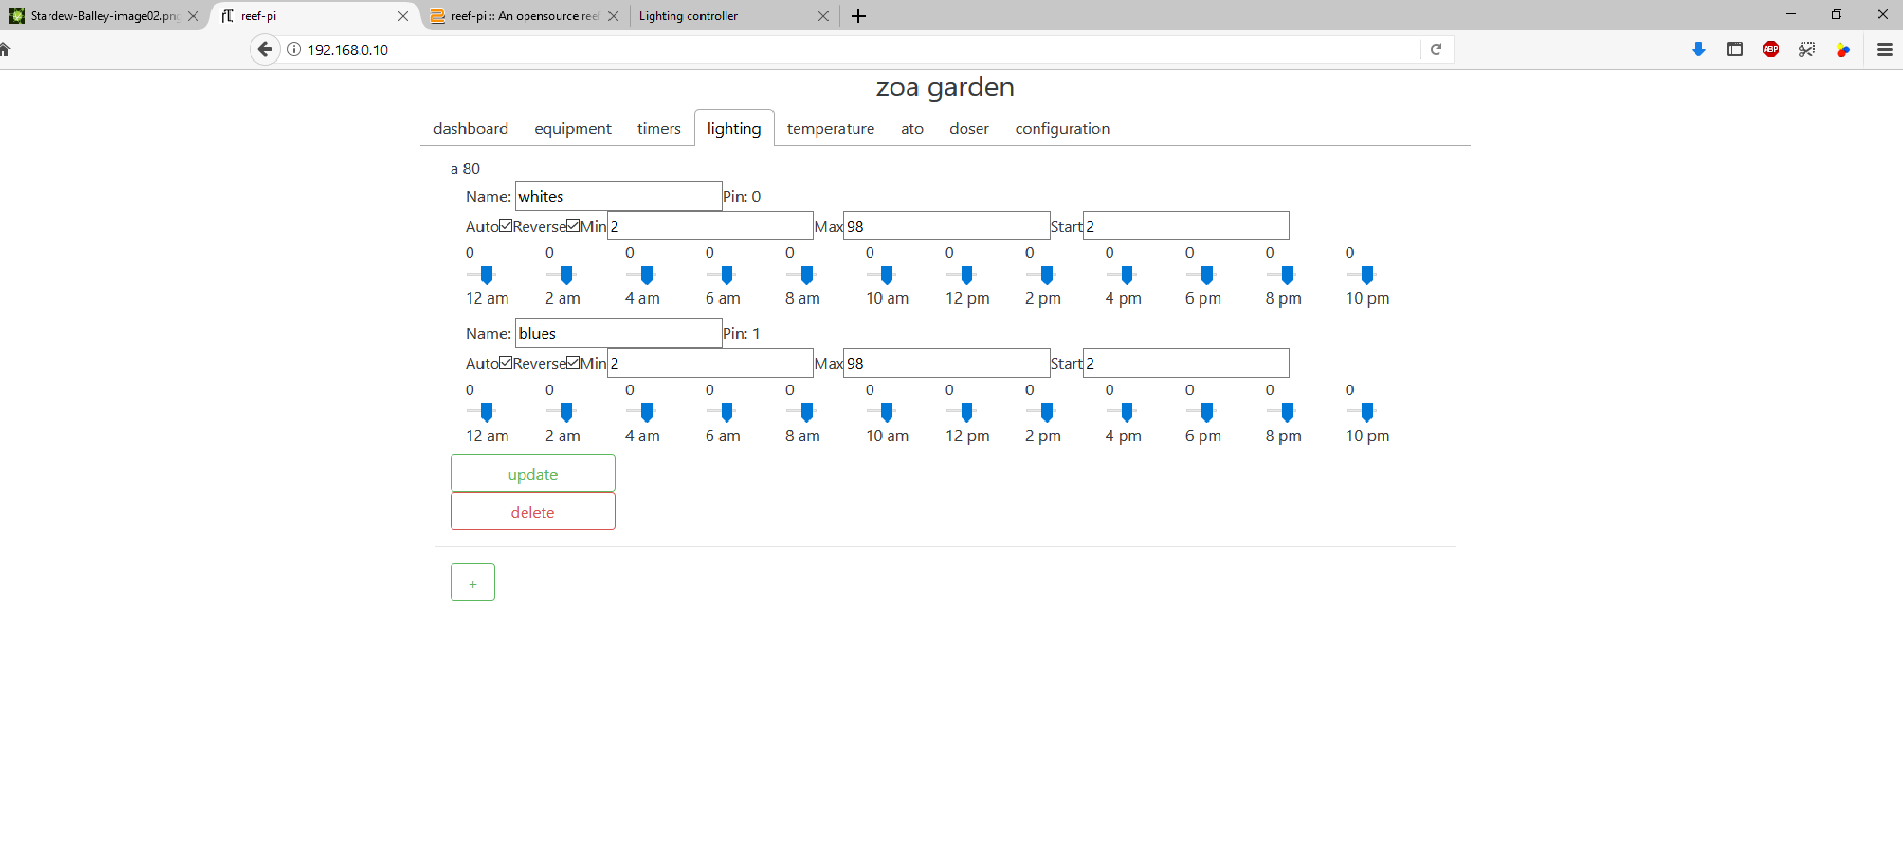Switch to the doser tab
This screenshot has height=856, width=1903.
969,128
